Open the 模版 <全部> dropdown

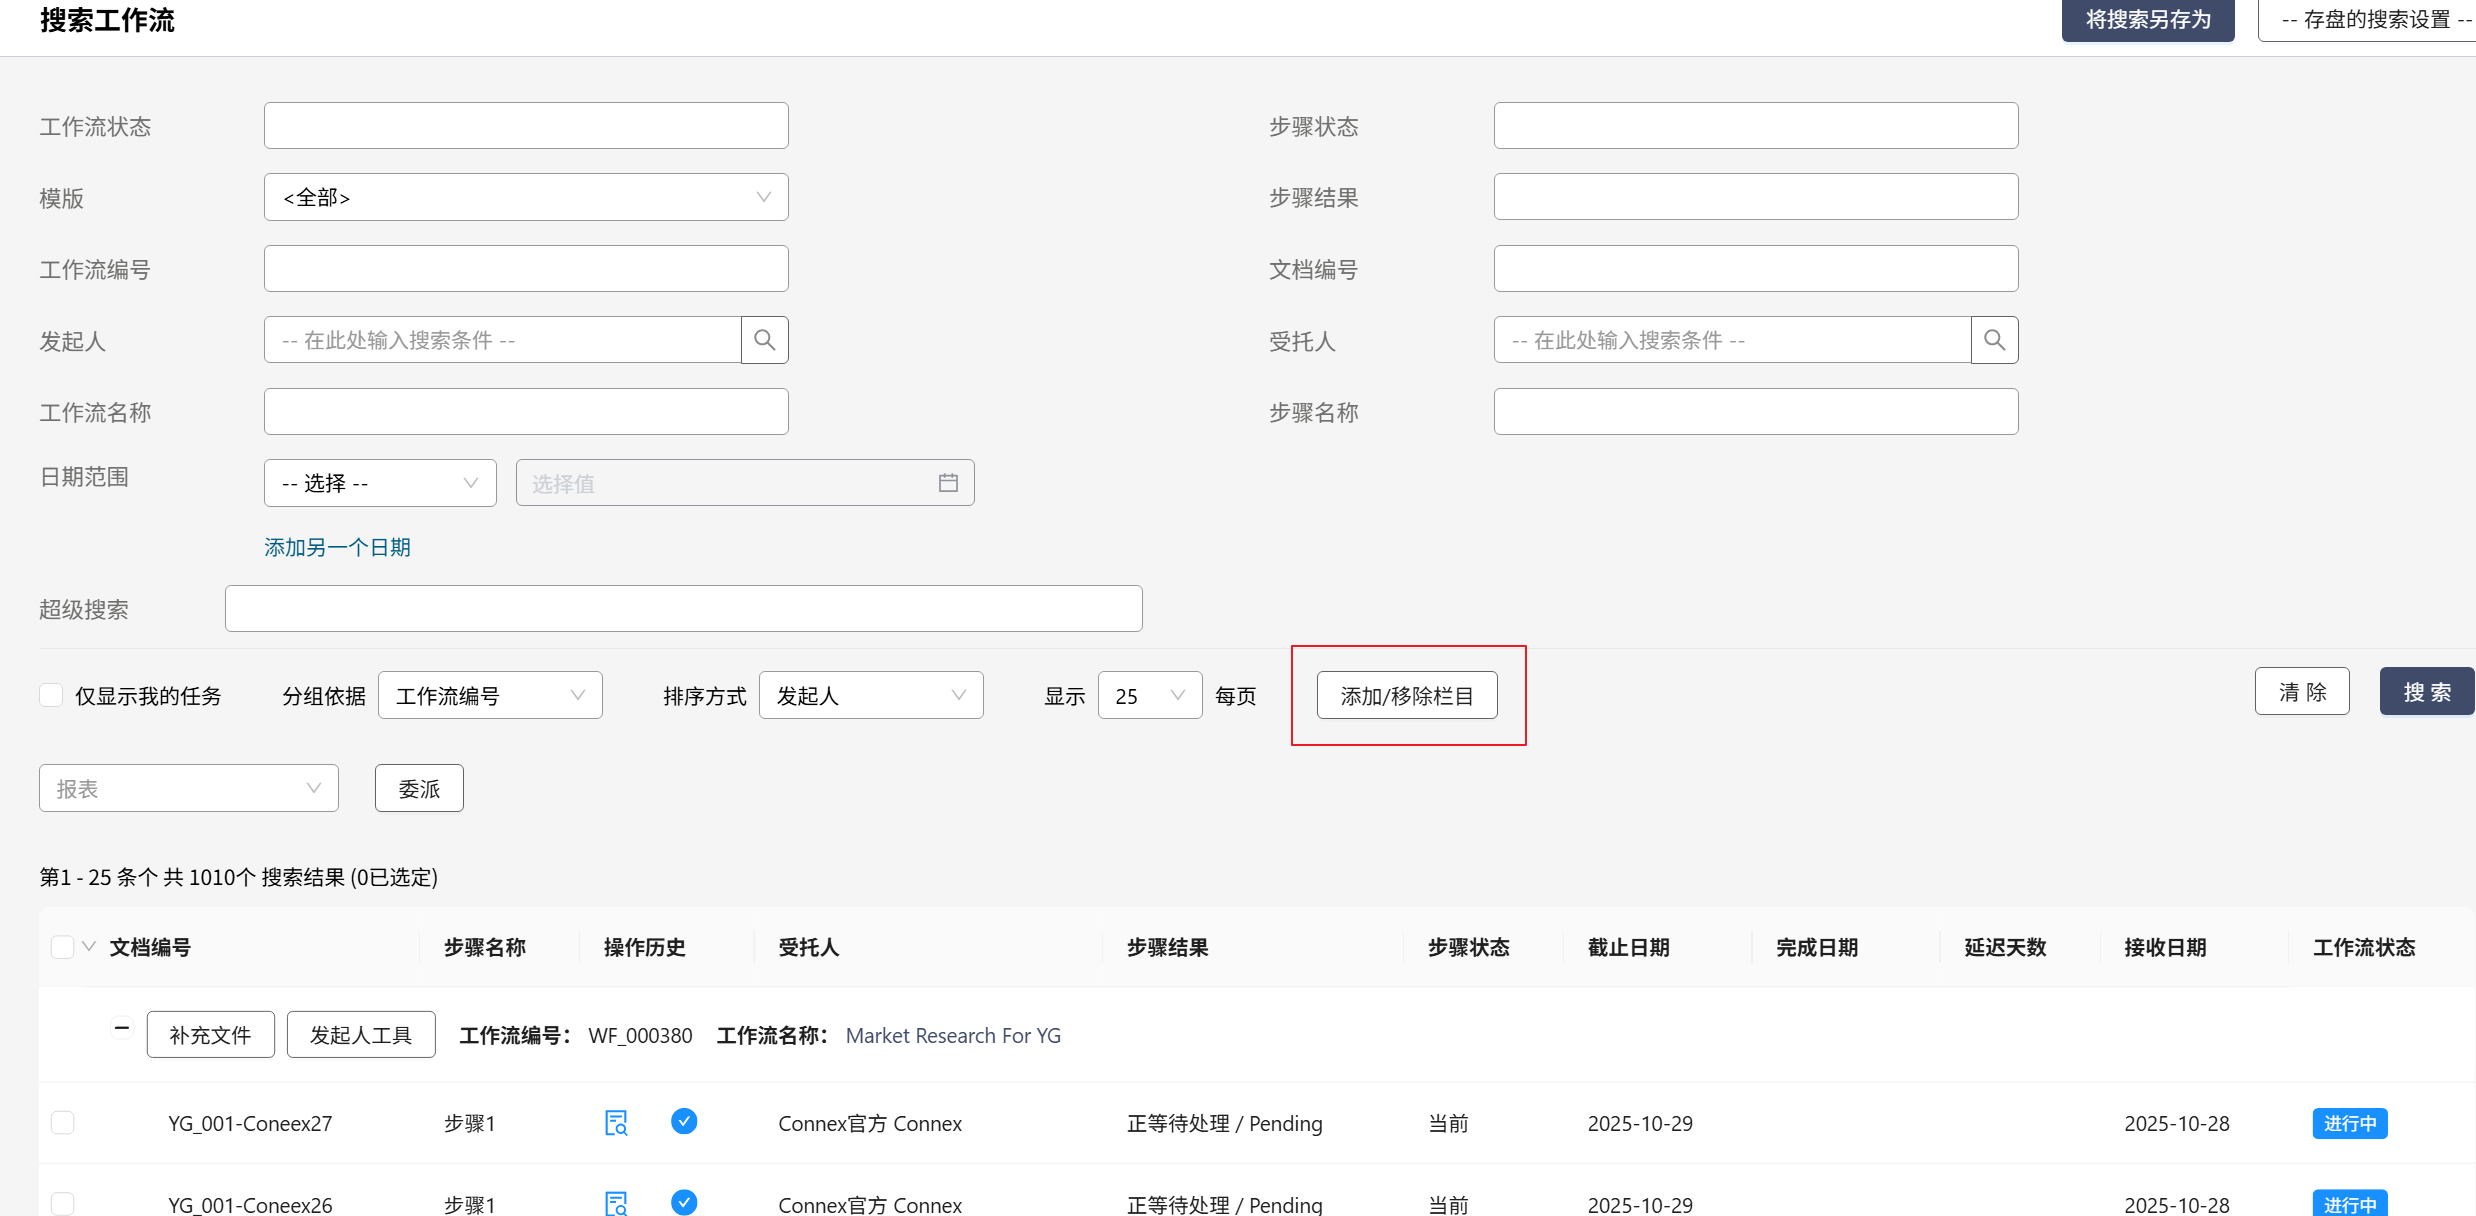click(526, 197)
